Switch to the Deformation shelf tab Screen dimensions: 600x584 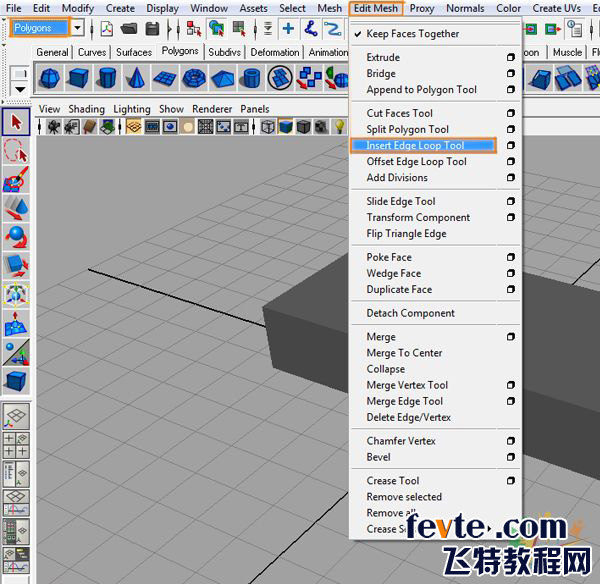pyautogui.click(x=275, y=52)
